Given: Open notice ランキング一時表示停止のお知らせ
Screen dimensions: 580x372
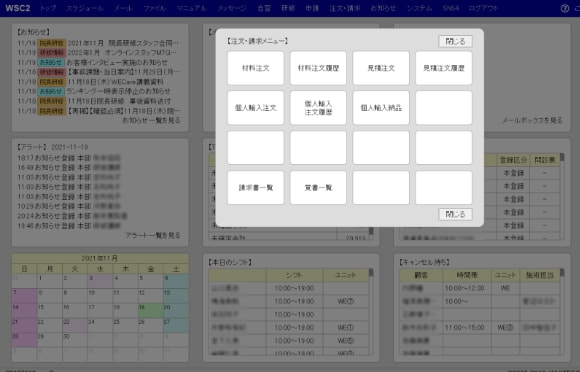Looking at the screenshot, I should point(118,91).
